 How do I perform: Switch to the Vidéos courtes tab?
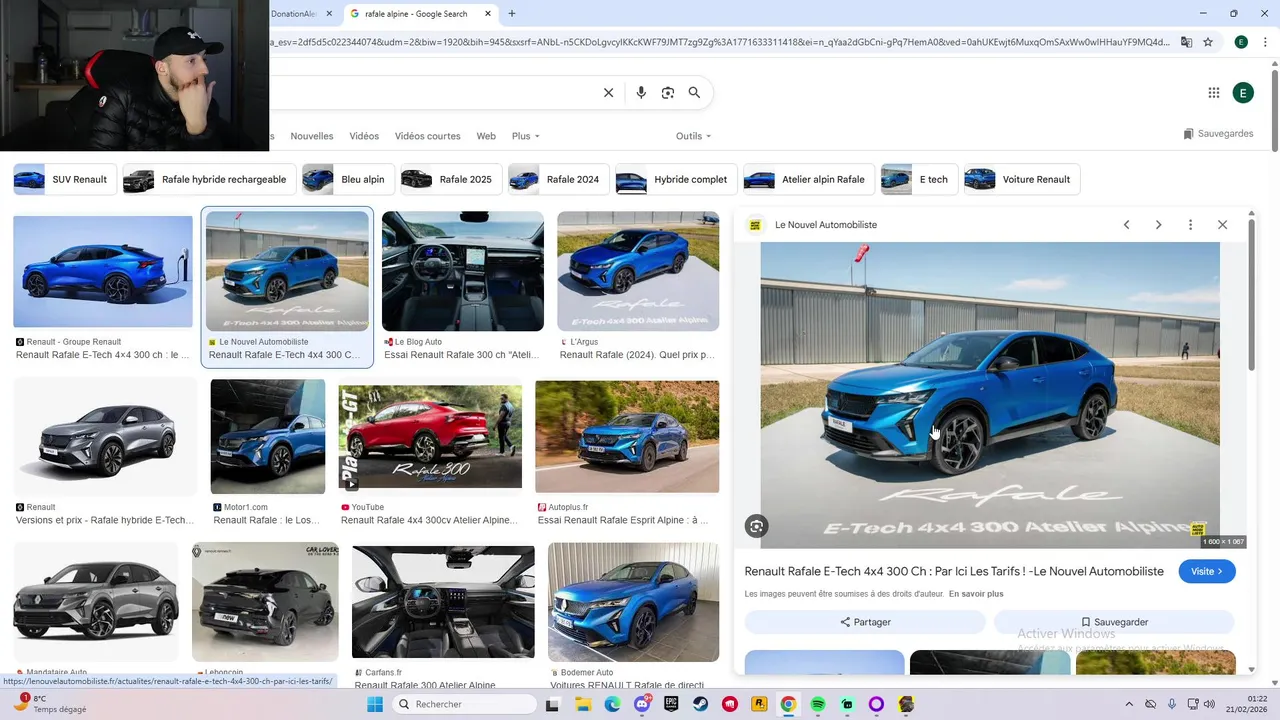pyautogui.click(x=427, y=136)
